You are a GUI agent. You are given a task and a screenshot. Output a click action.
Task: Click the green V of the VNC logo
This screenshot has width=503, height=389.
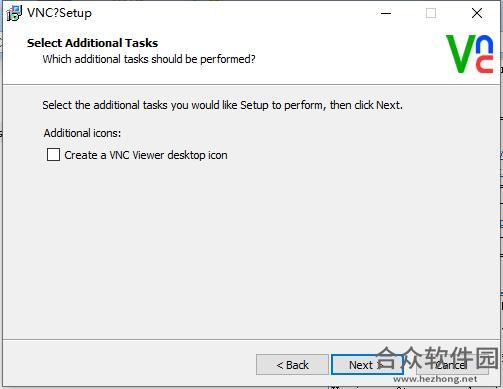[x=462, y=54]
